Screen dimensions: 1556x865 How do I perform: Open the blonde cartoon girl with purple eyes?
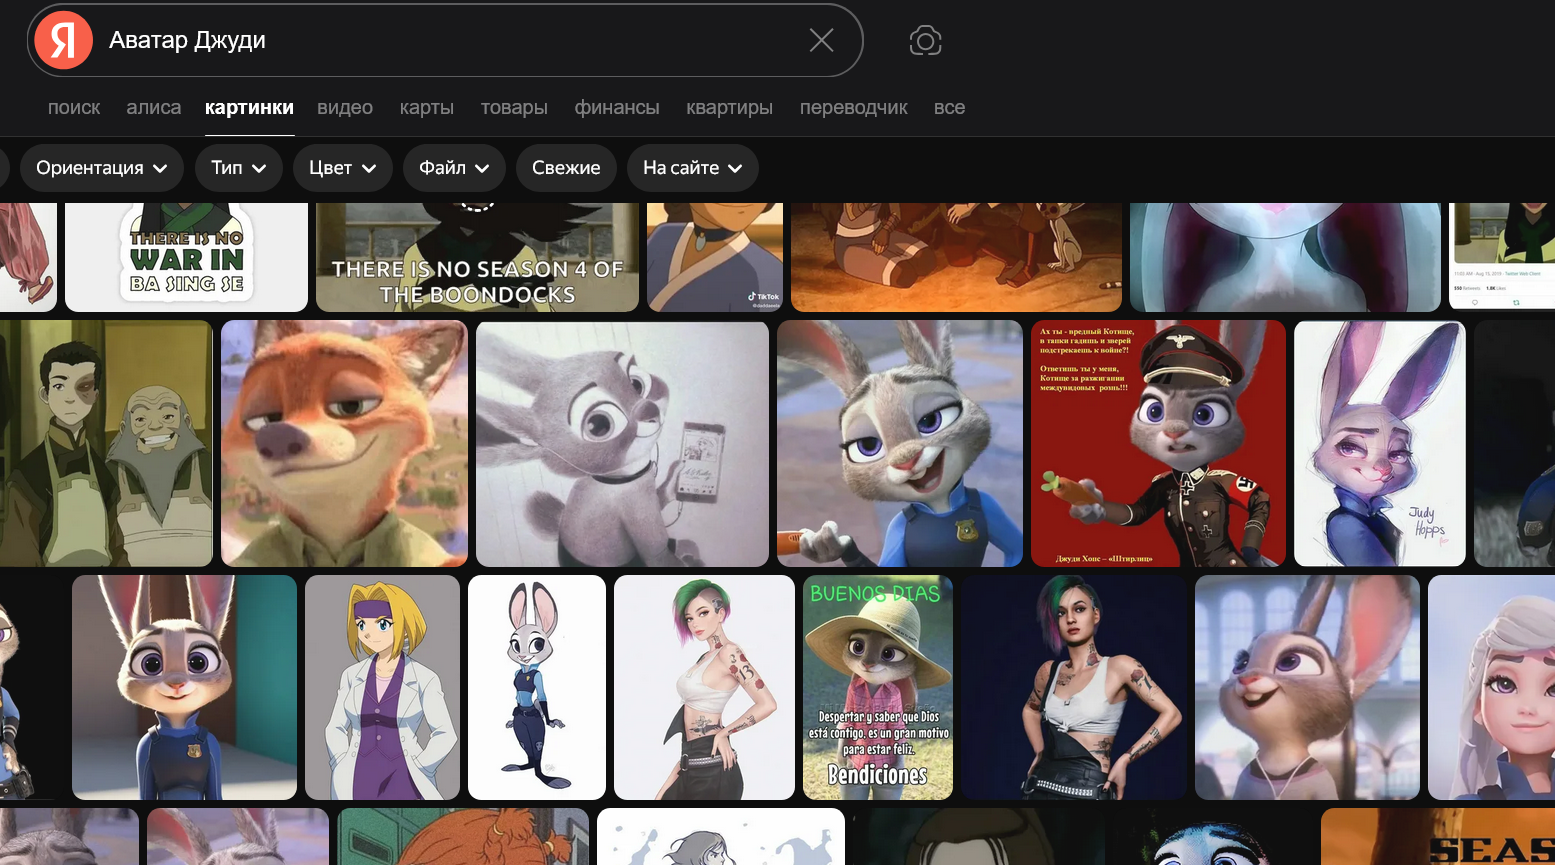[x=1492, y=687]
